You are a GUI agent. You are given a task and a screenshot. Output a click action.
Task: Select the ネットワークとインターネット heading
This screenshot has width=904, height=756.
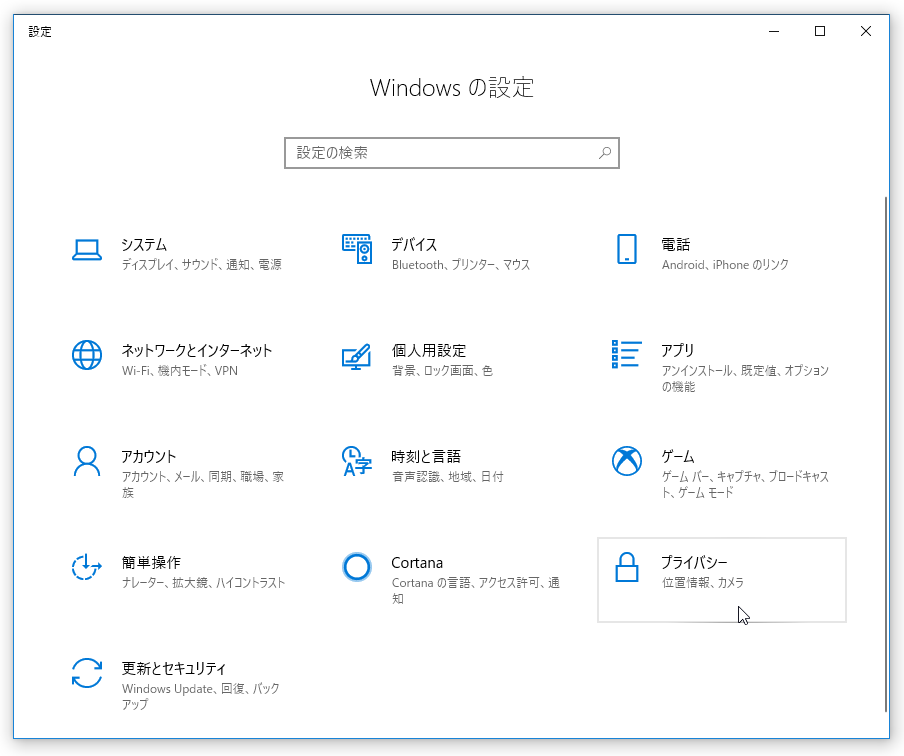[197, 351]
